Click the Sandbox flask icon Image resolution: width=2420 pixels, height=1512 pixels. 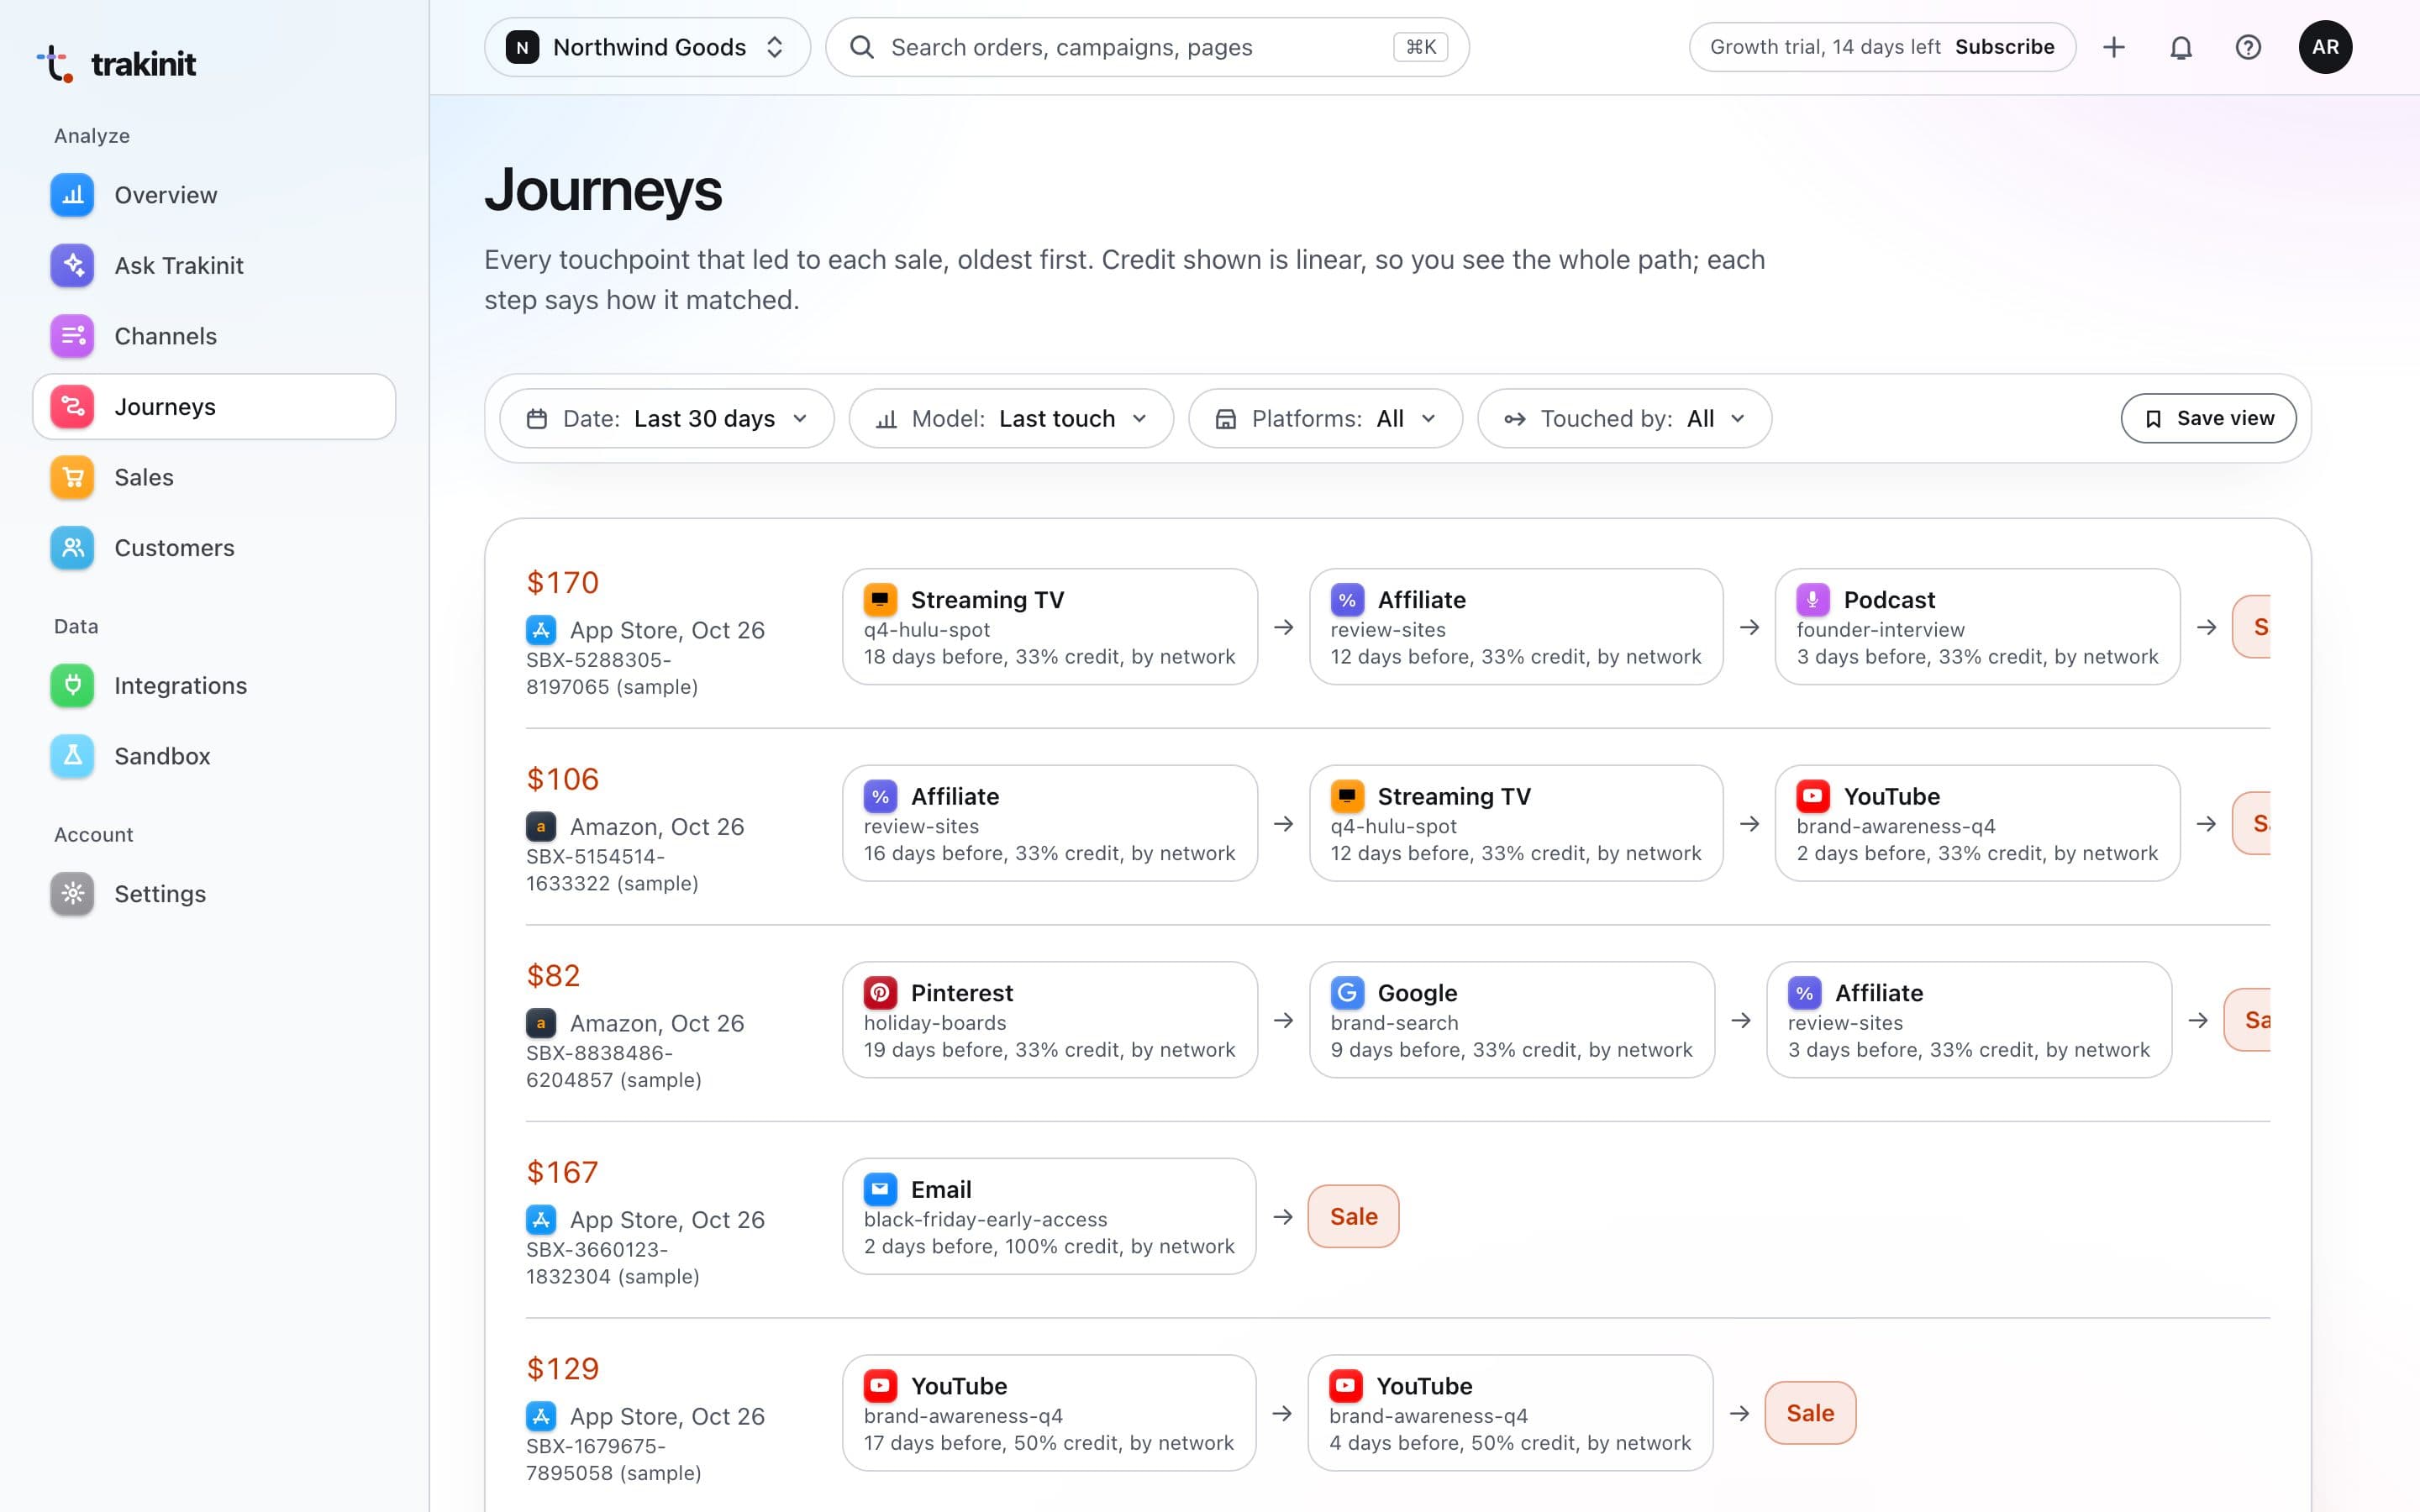pyautogui.click(x=72, y=756)
